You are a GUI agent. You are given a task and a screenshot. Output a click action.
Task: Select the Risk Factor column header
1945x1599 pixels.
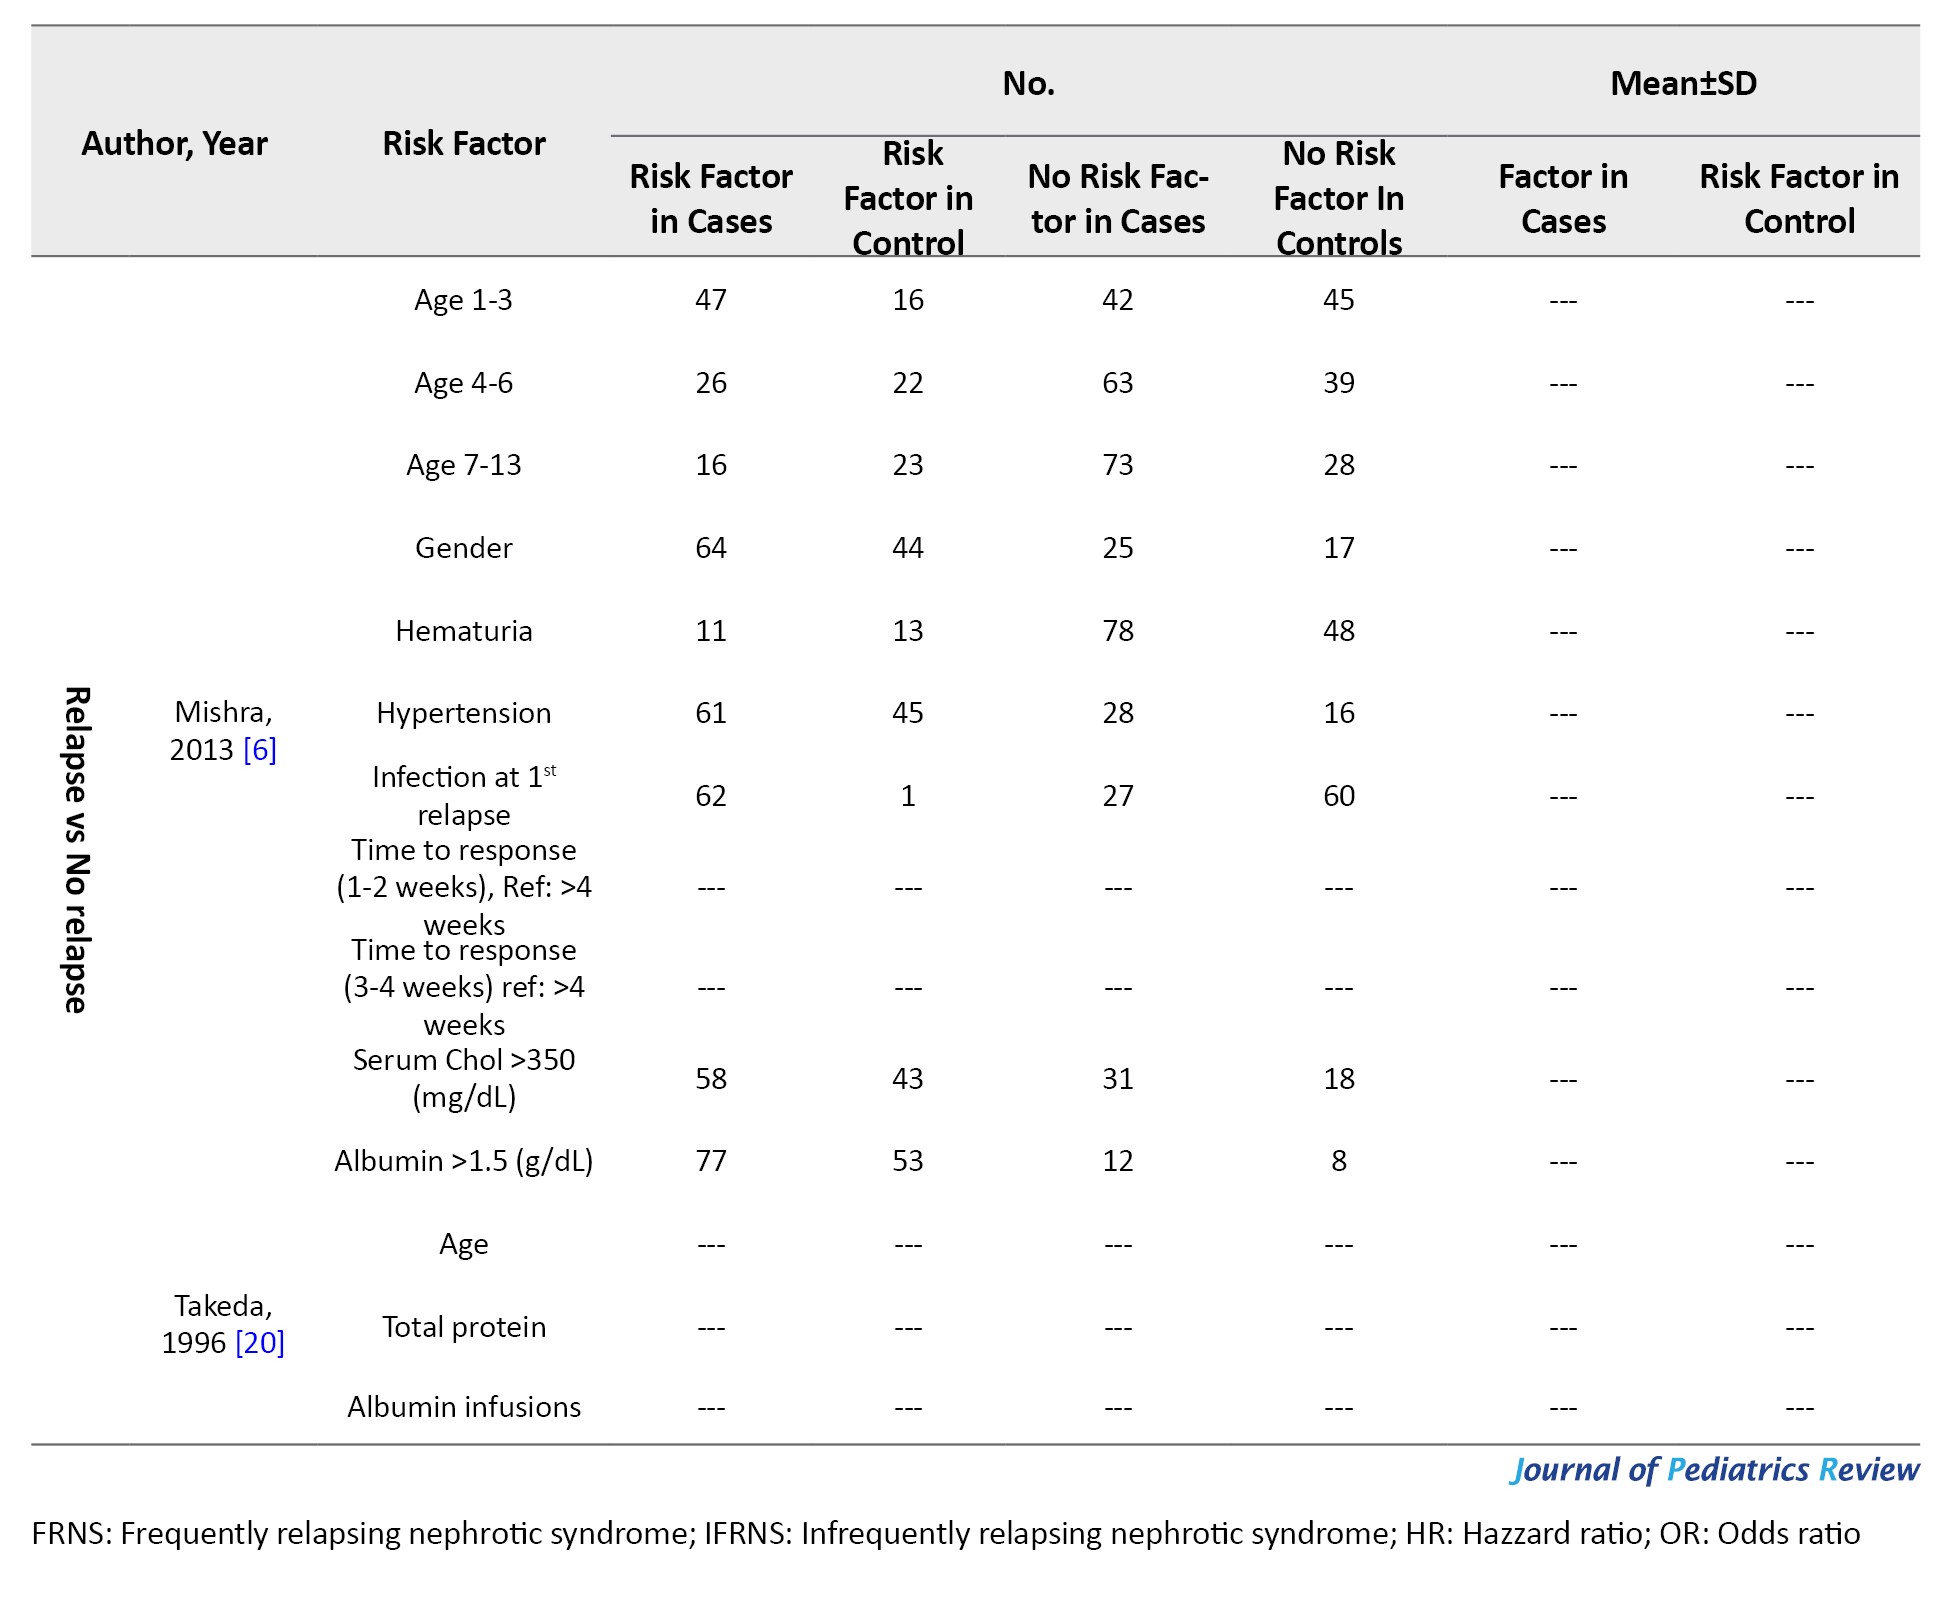click(464, 144)
